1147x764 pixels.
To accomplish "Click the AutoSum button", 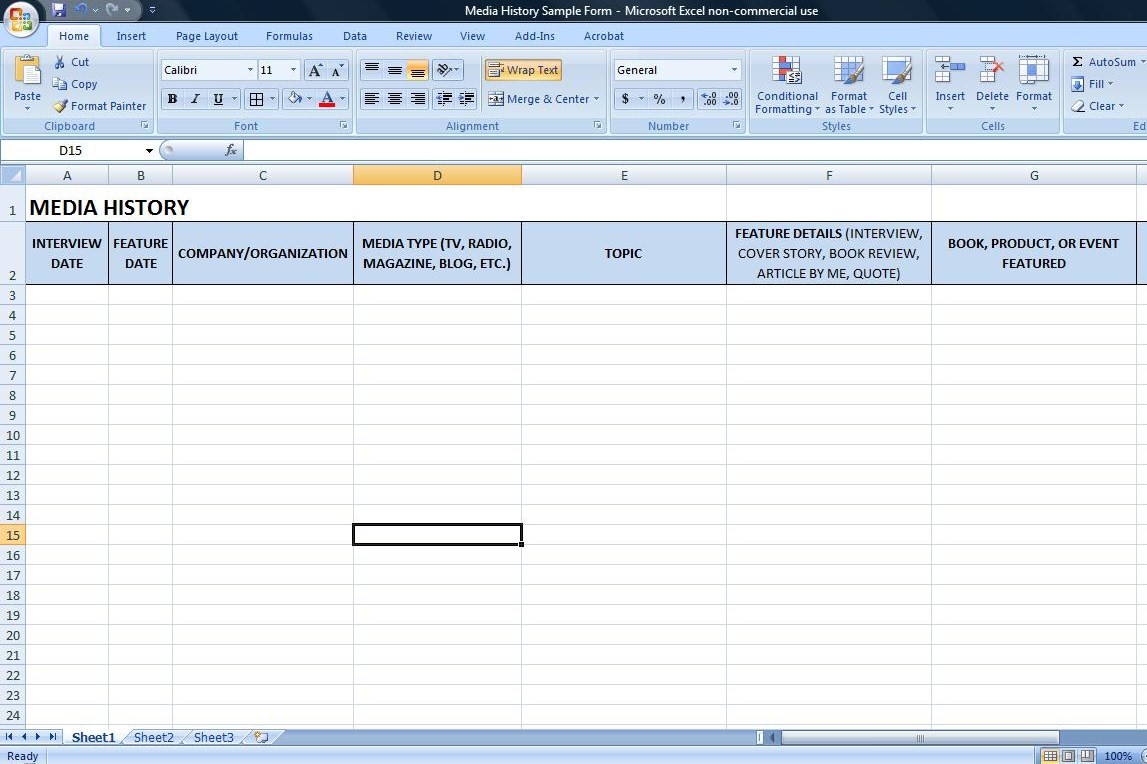I will 1104,62.
